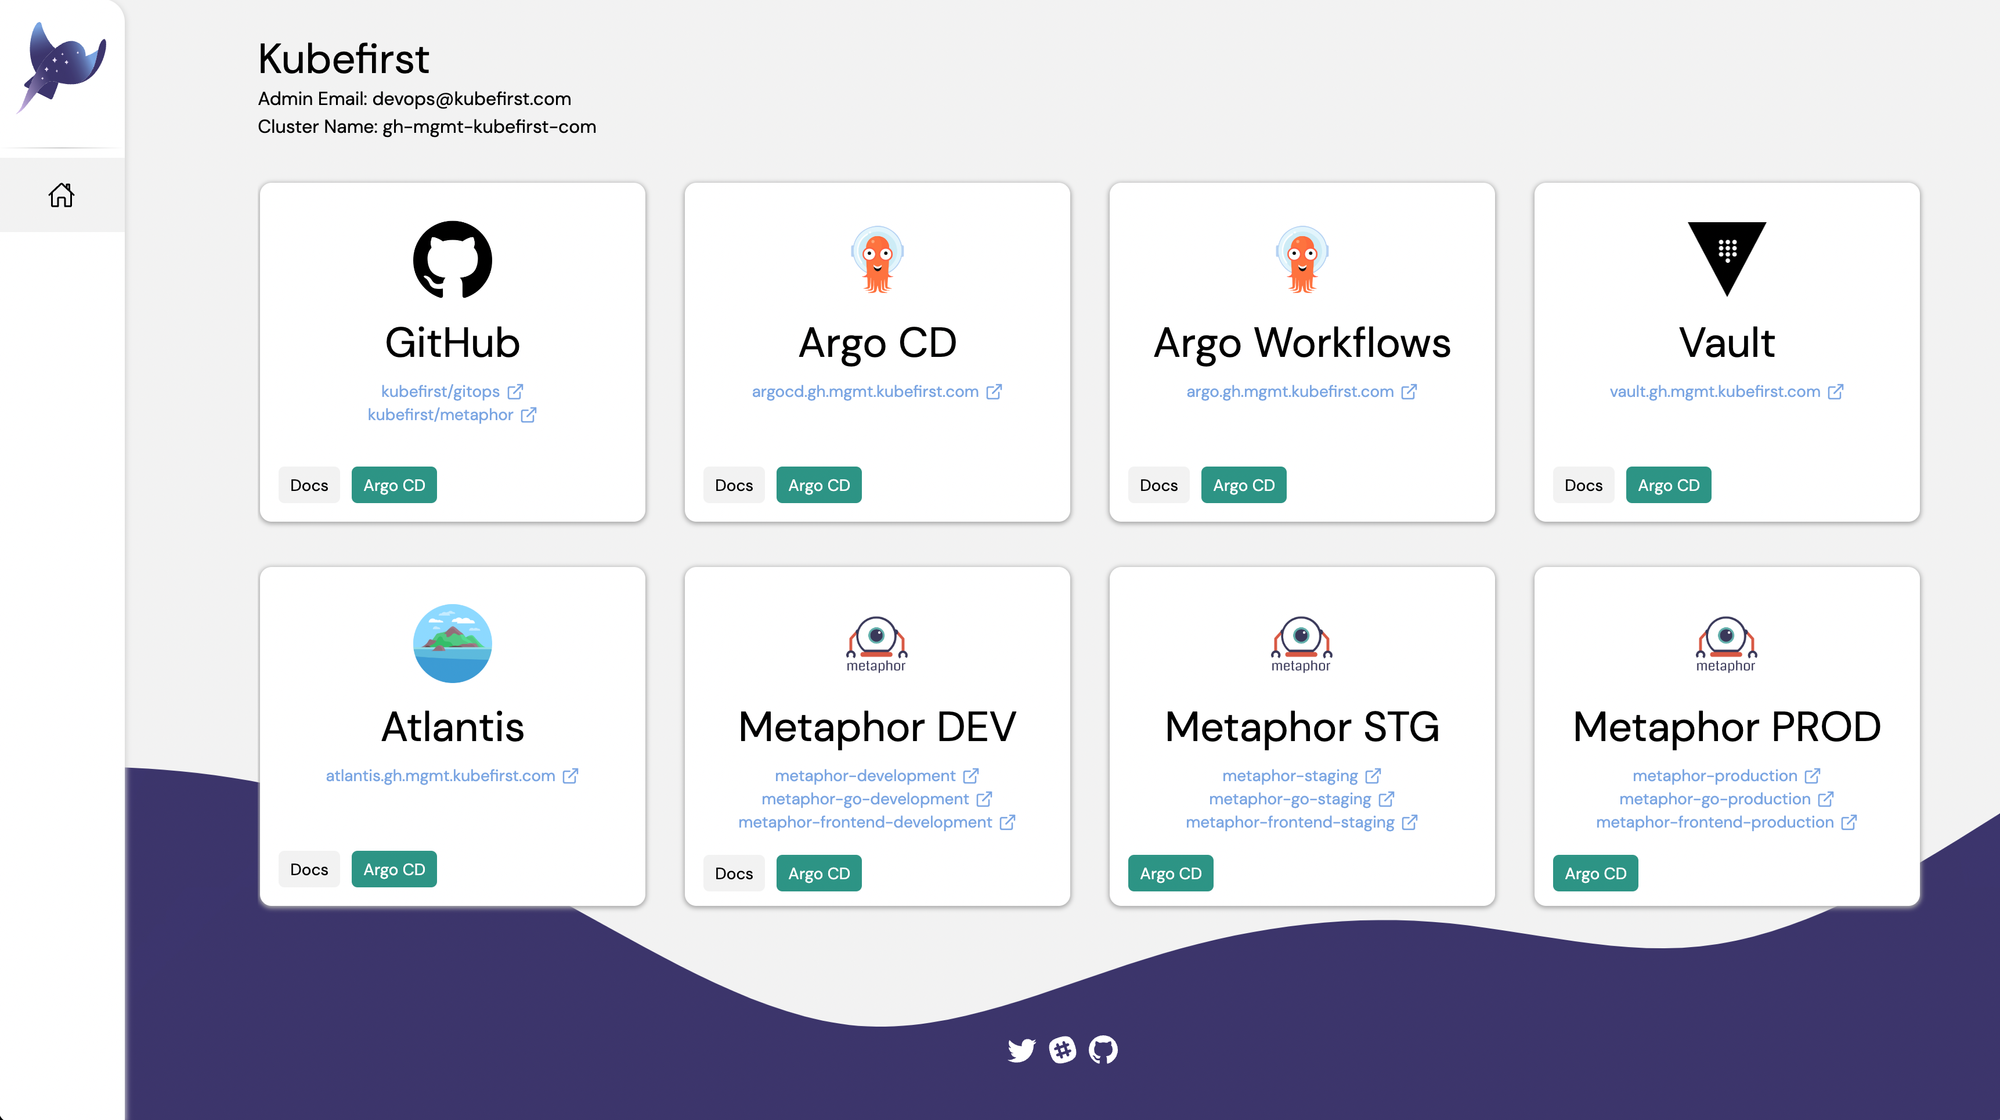Image resolution: width=2000 pixels, height=1120 pixels.
Task: Open the Home icon in sidebar
Action: (x=62, y=195)
